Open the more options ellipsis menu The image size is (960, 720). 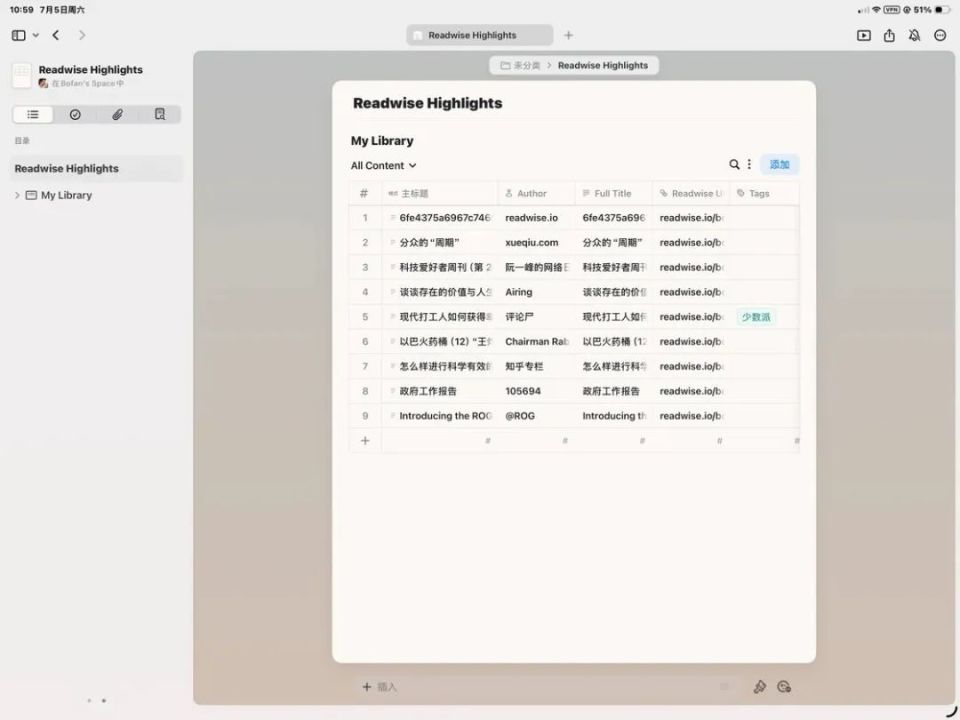[940, 36]
